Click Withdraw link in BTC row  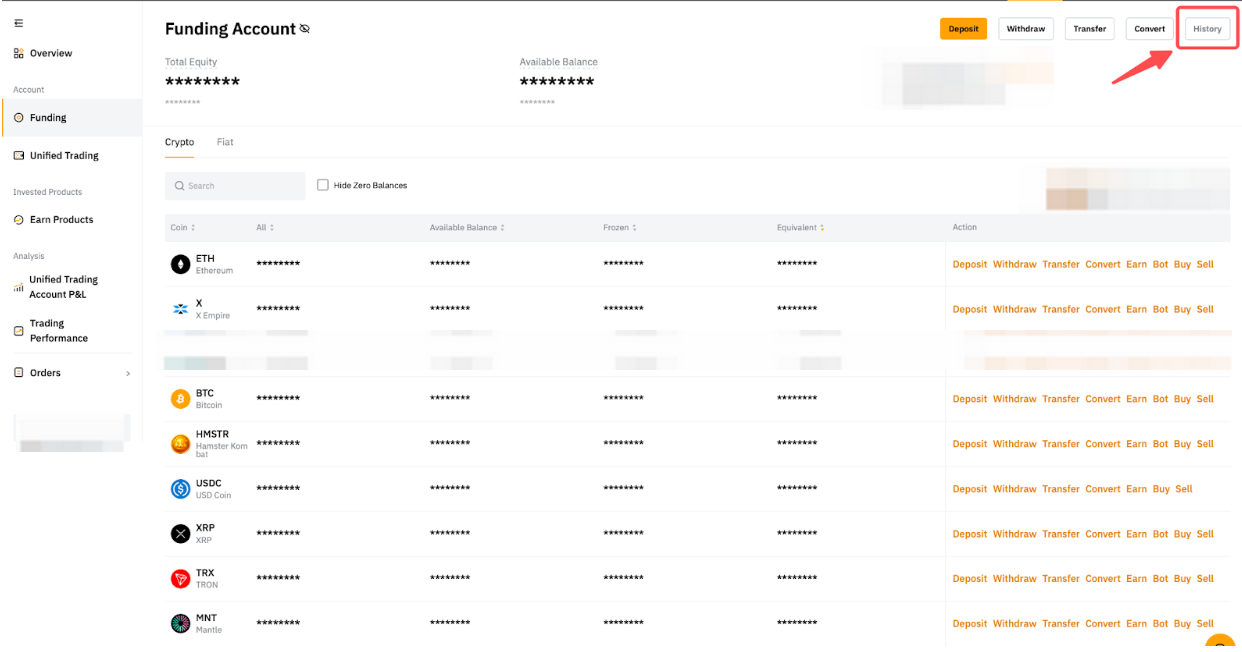[x=1014, y=399]
